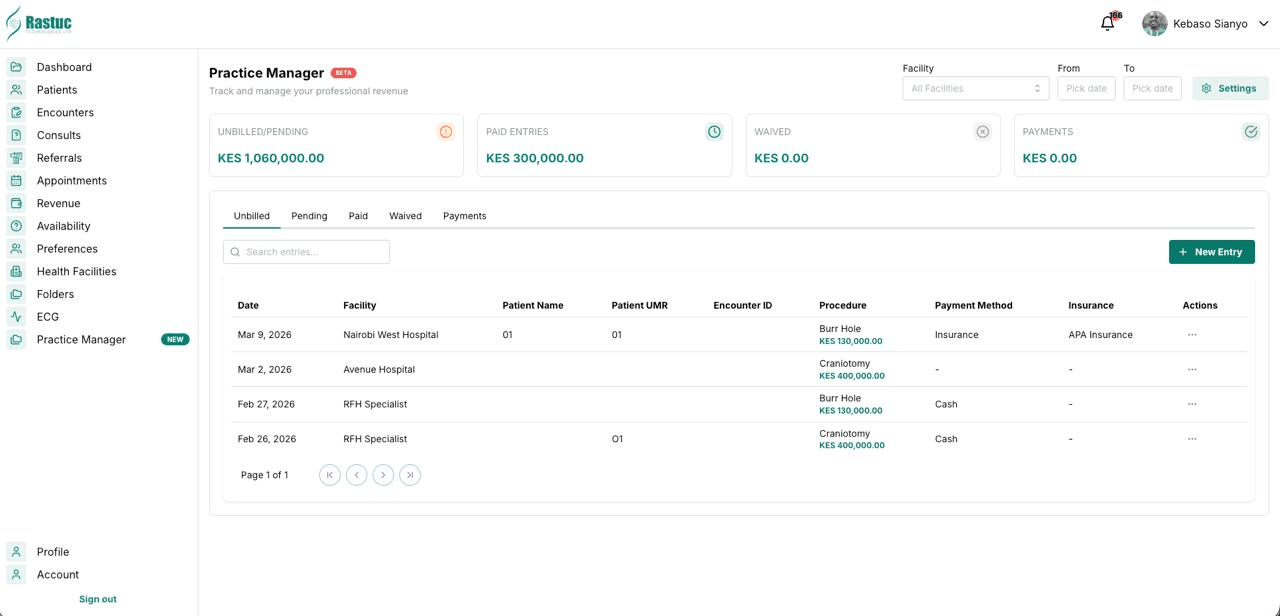
Task: Open the Appointments calendar icon
Action: click(x=15, y=180)
